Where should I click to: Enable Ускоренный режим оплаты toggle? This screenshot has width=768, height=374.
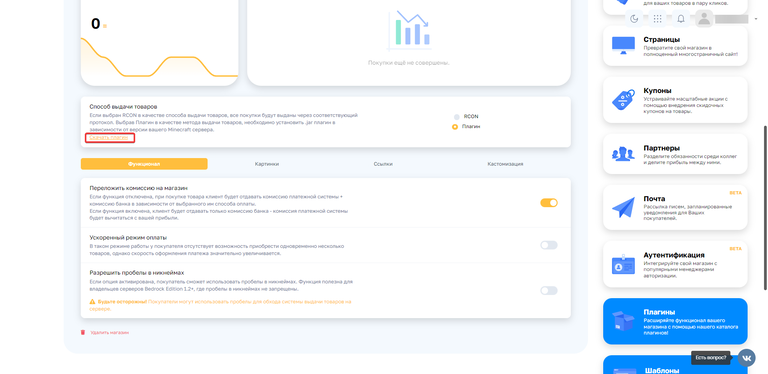coord(549,245)
